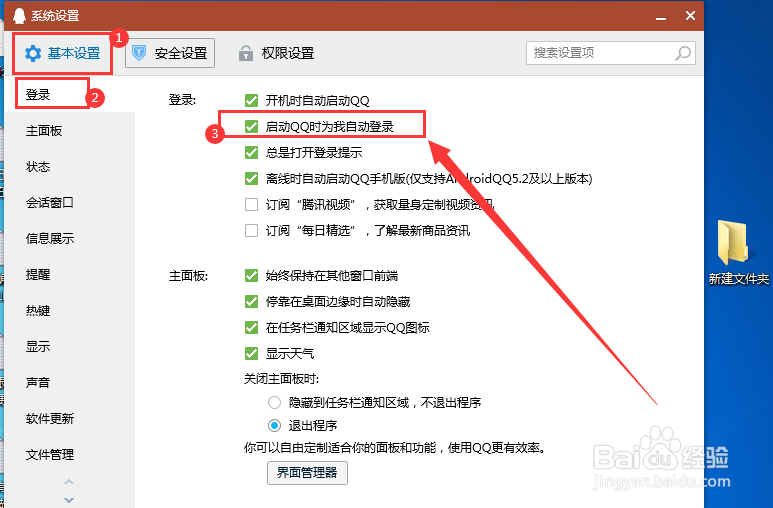The height and width of the screenshot is (508, 773).
Task: Select 信息展示 in the sidebar
Action: tap(50, 239)
